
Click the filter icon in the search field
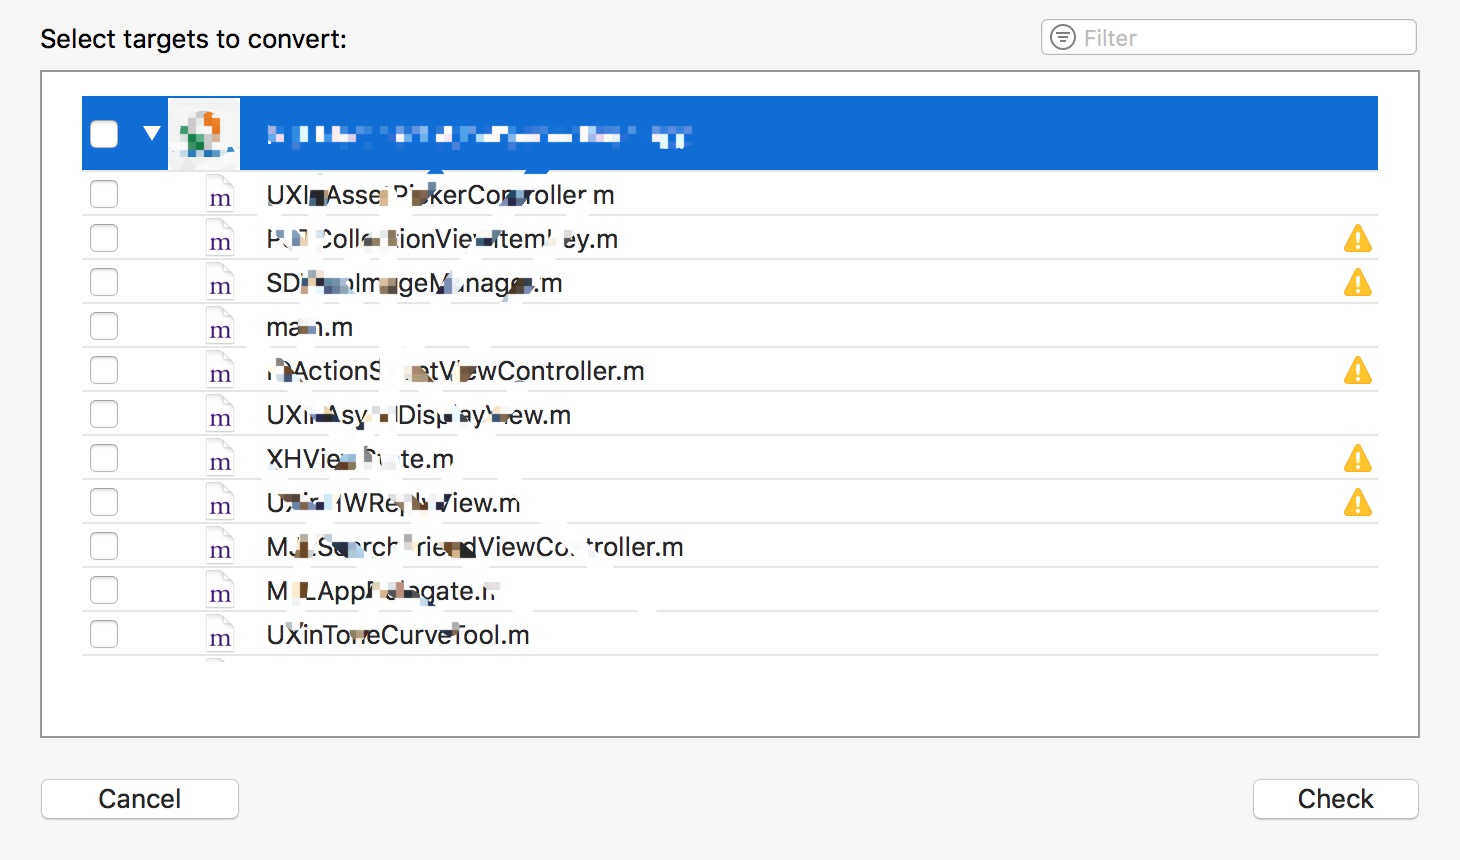point(1063,38)
